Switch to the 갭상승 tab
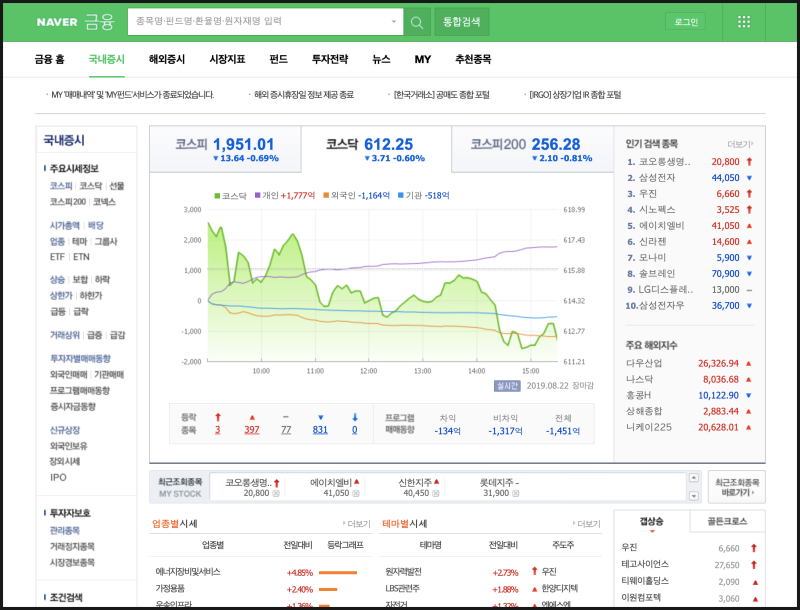The height and width of the screenshot is (610, 800). click(652, 521)
